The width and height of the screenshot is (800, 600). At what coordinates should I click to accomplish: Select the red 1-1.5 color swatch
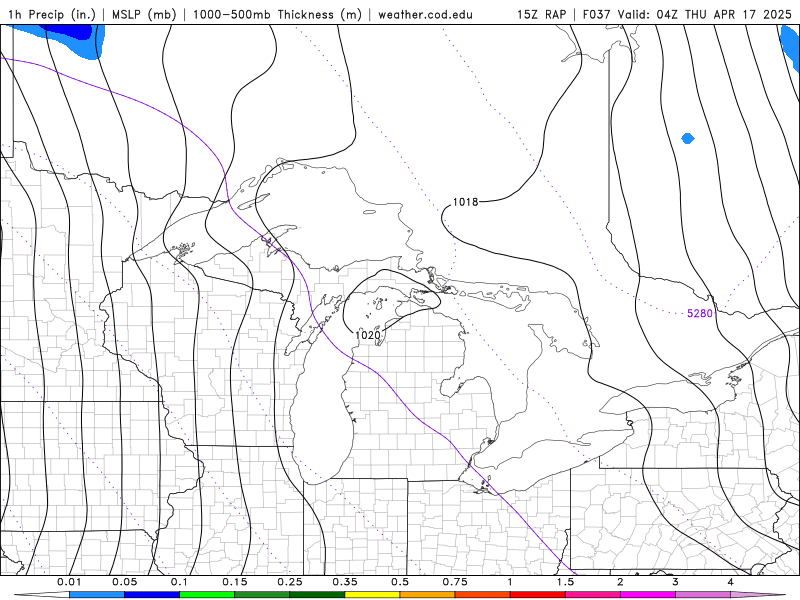tap(538, 595)
